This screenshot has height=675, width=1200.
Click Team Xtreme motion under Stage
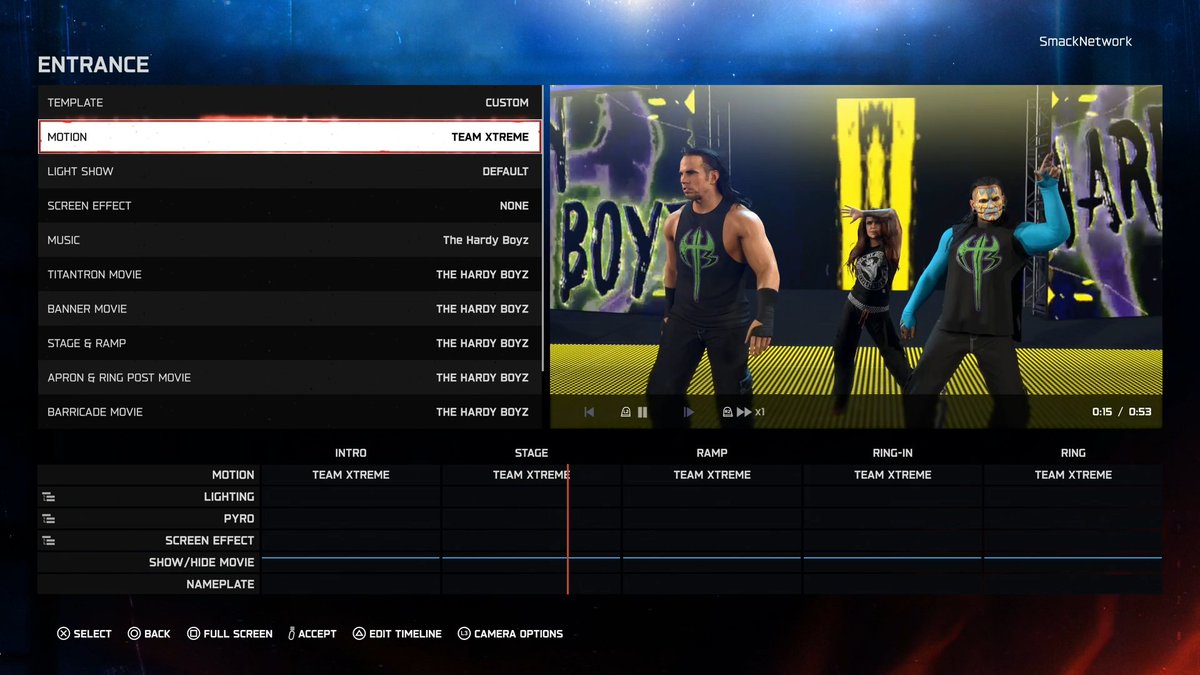(x=531, y=475)
